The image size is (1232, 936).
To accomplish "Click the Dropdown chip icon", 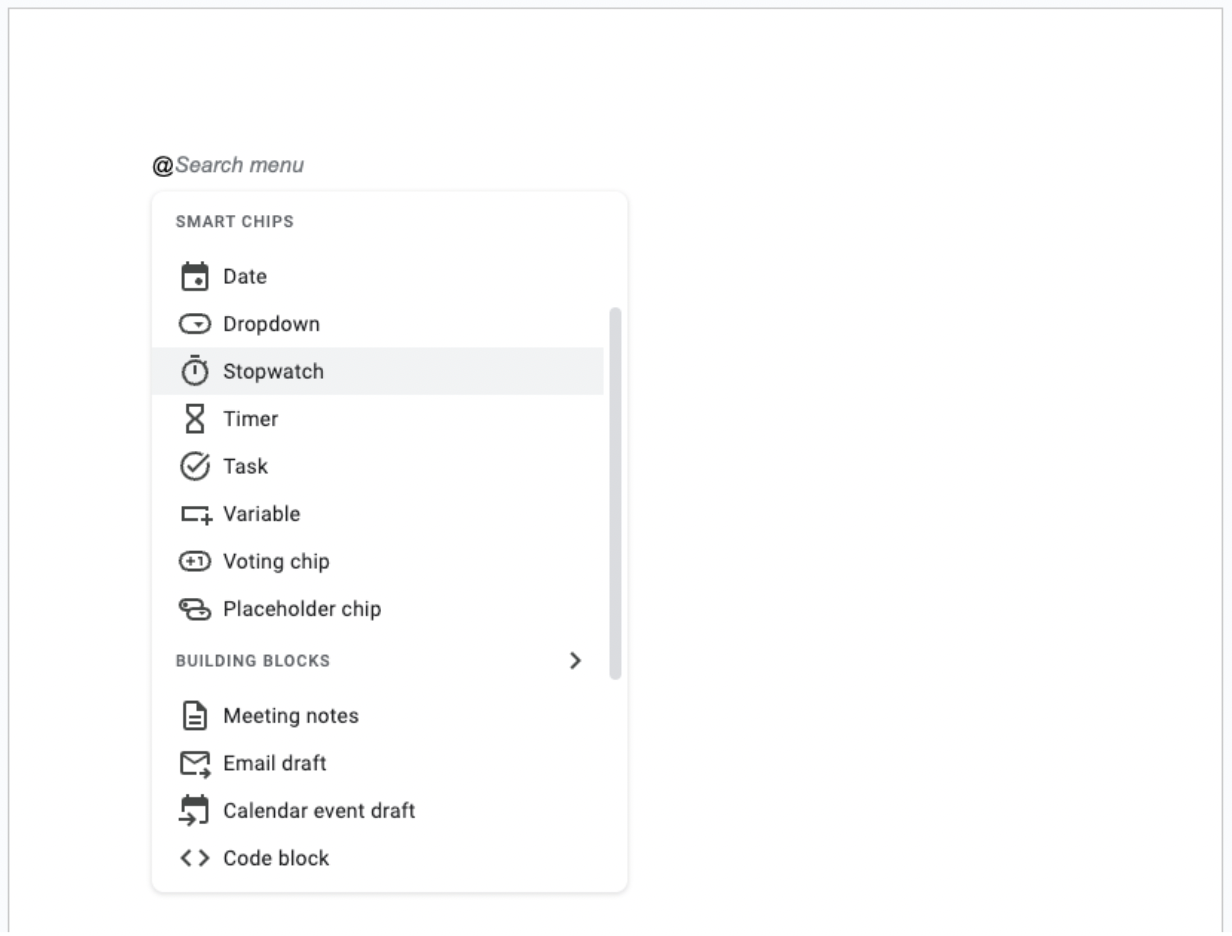I will (195, 324).
